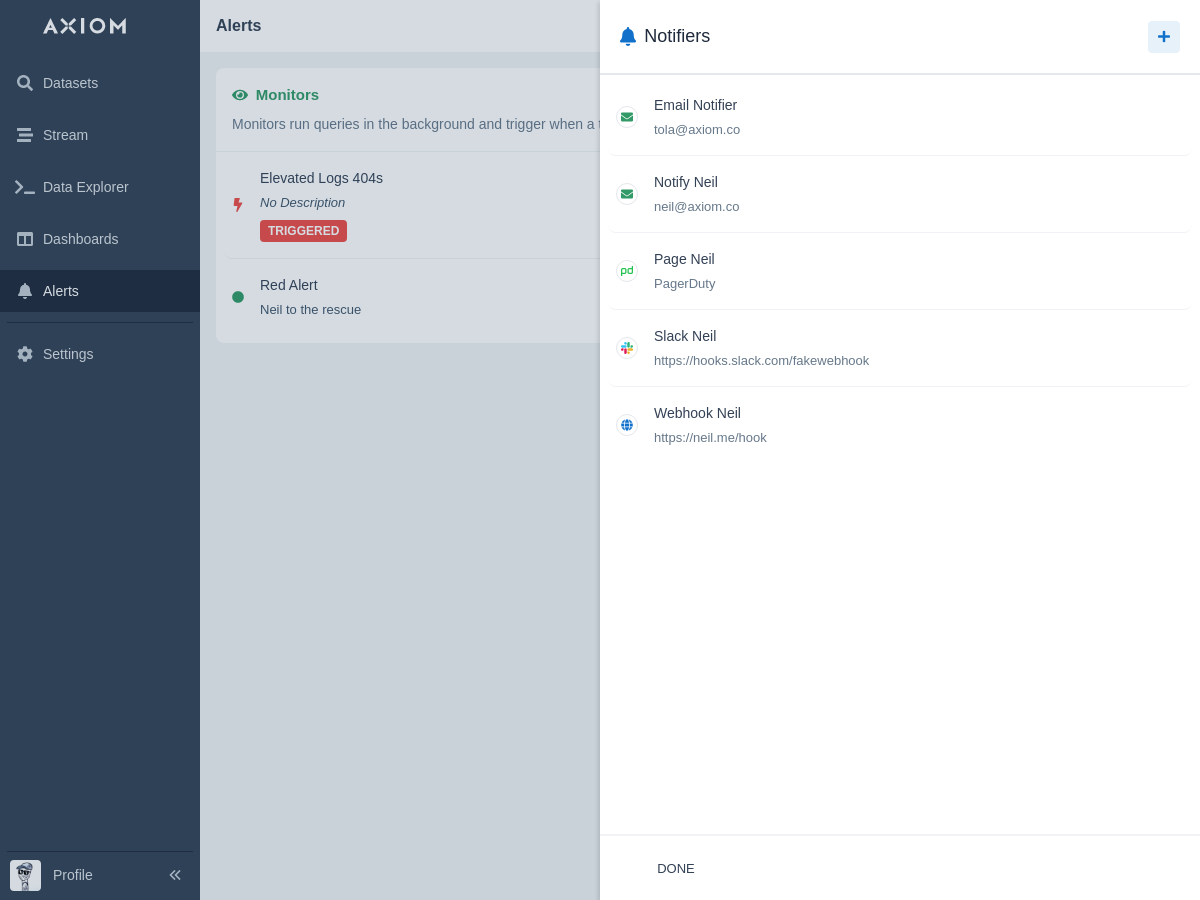
Task: Navigate to Dashboards
Action: (80, 239)
